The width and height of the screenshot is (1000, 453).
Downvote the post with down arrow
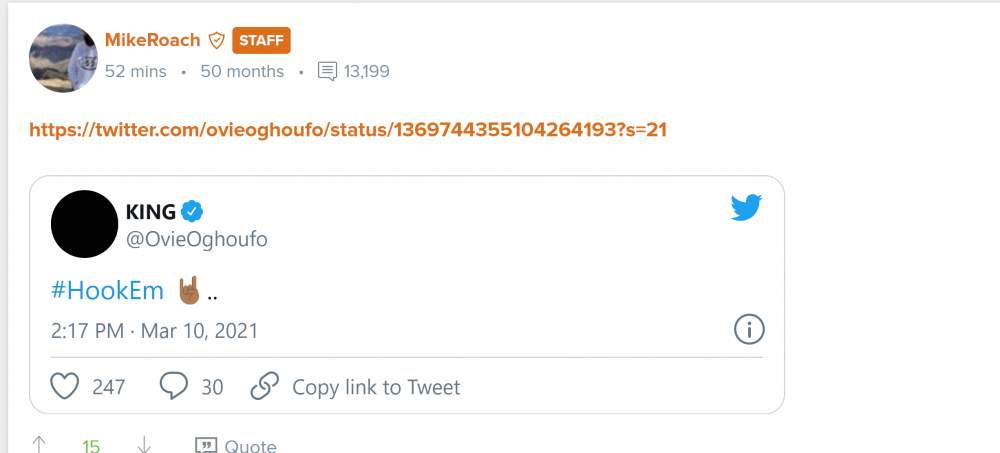(144, 445)
